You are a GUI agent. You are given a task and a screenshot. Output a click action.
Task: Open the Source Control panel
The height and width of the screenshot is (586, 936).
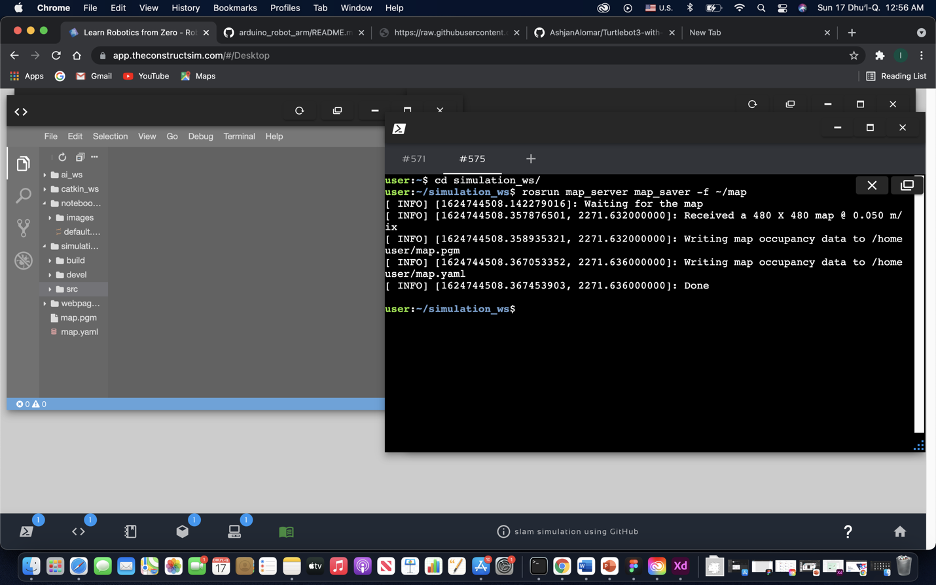coord(23,230)
